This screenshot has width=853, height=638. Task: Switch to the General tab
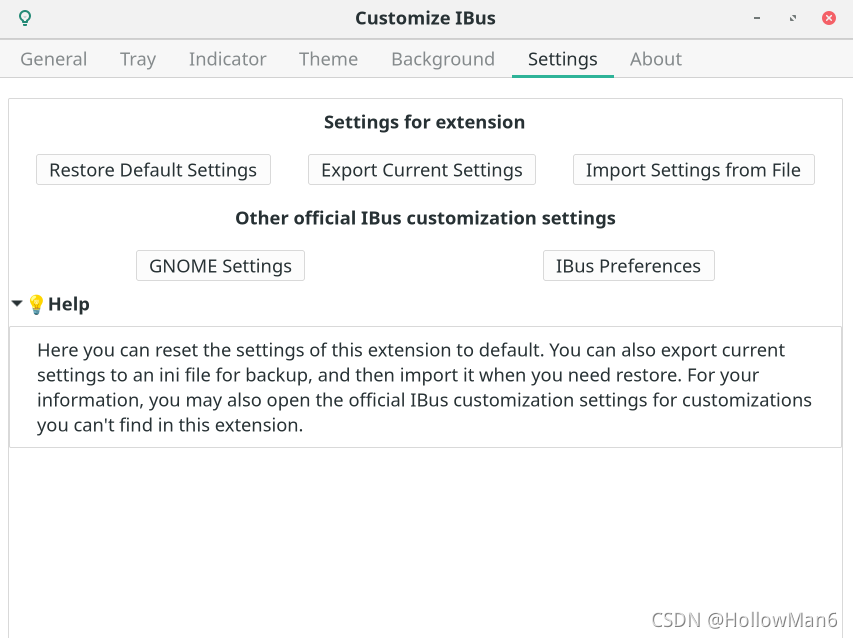tap(53, 59)
